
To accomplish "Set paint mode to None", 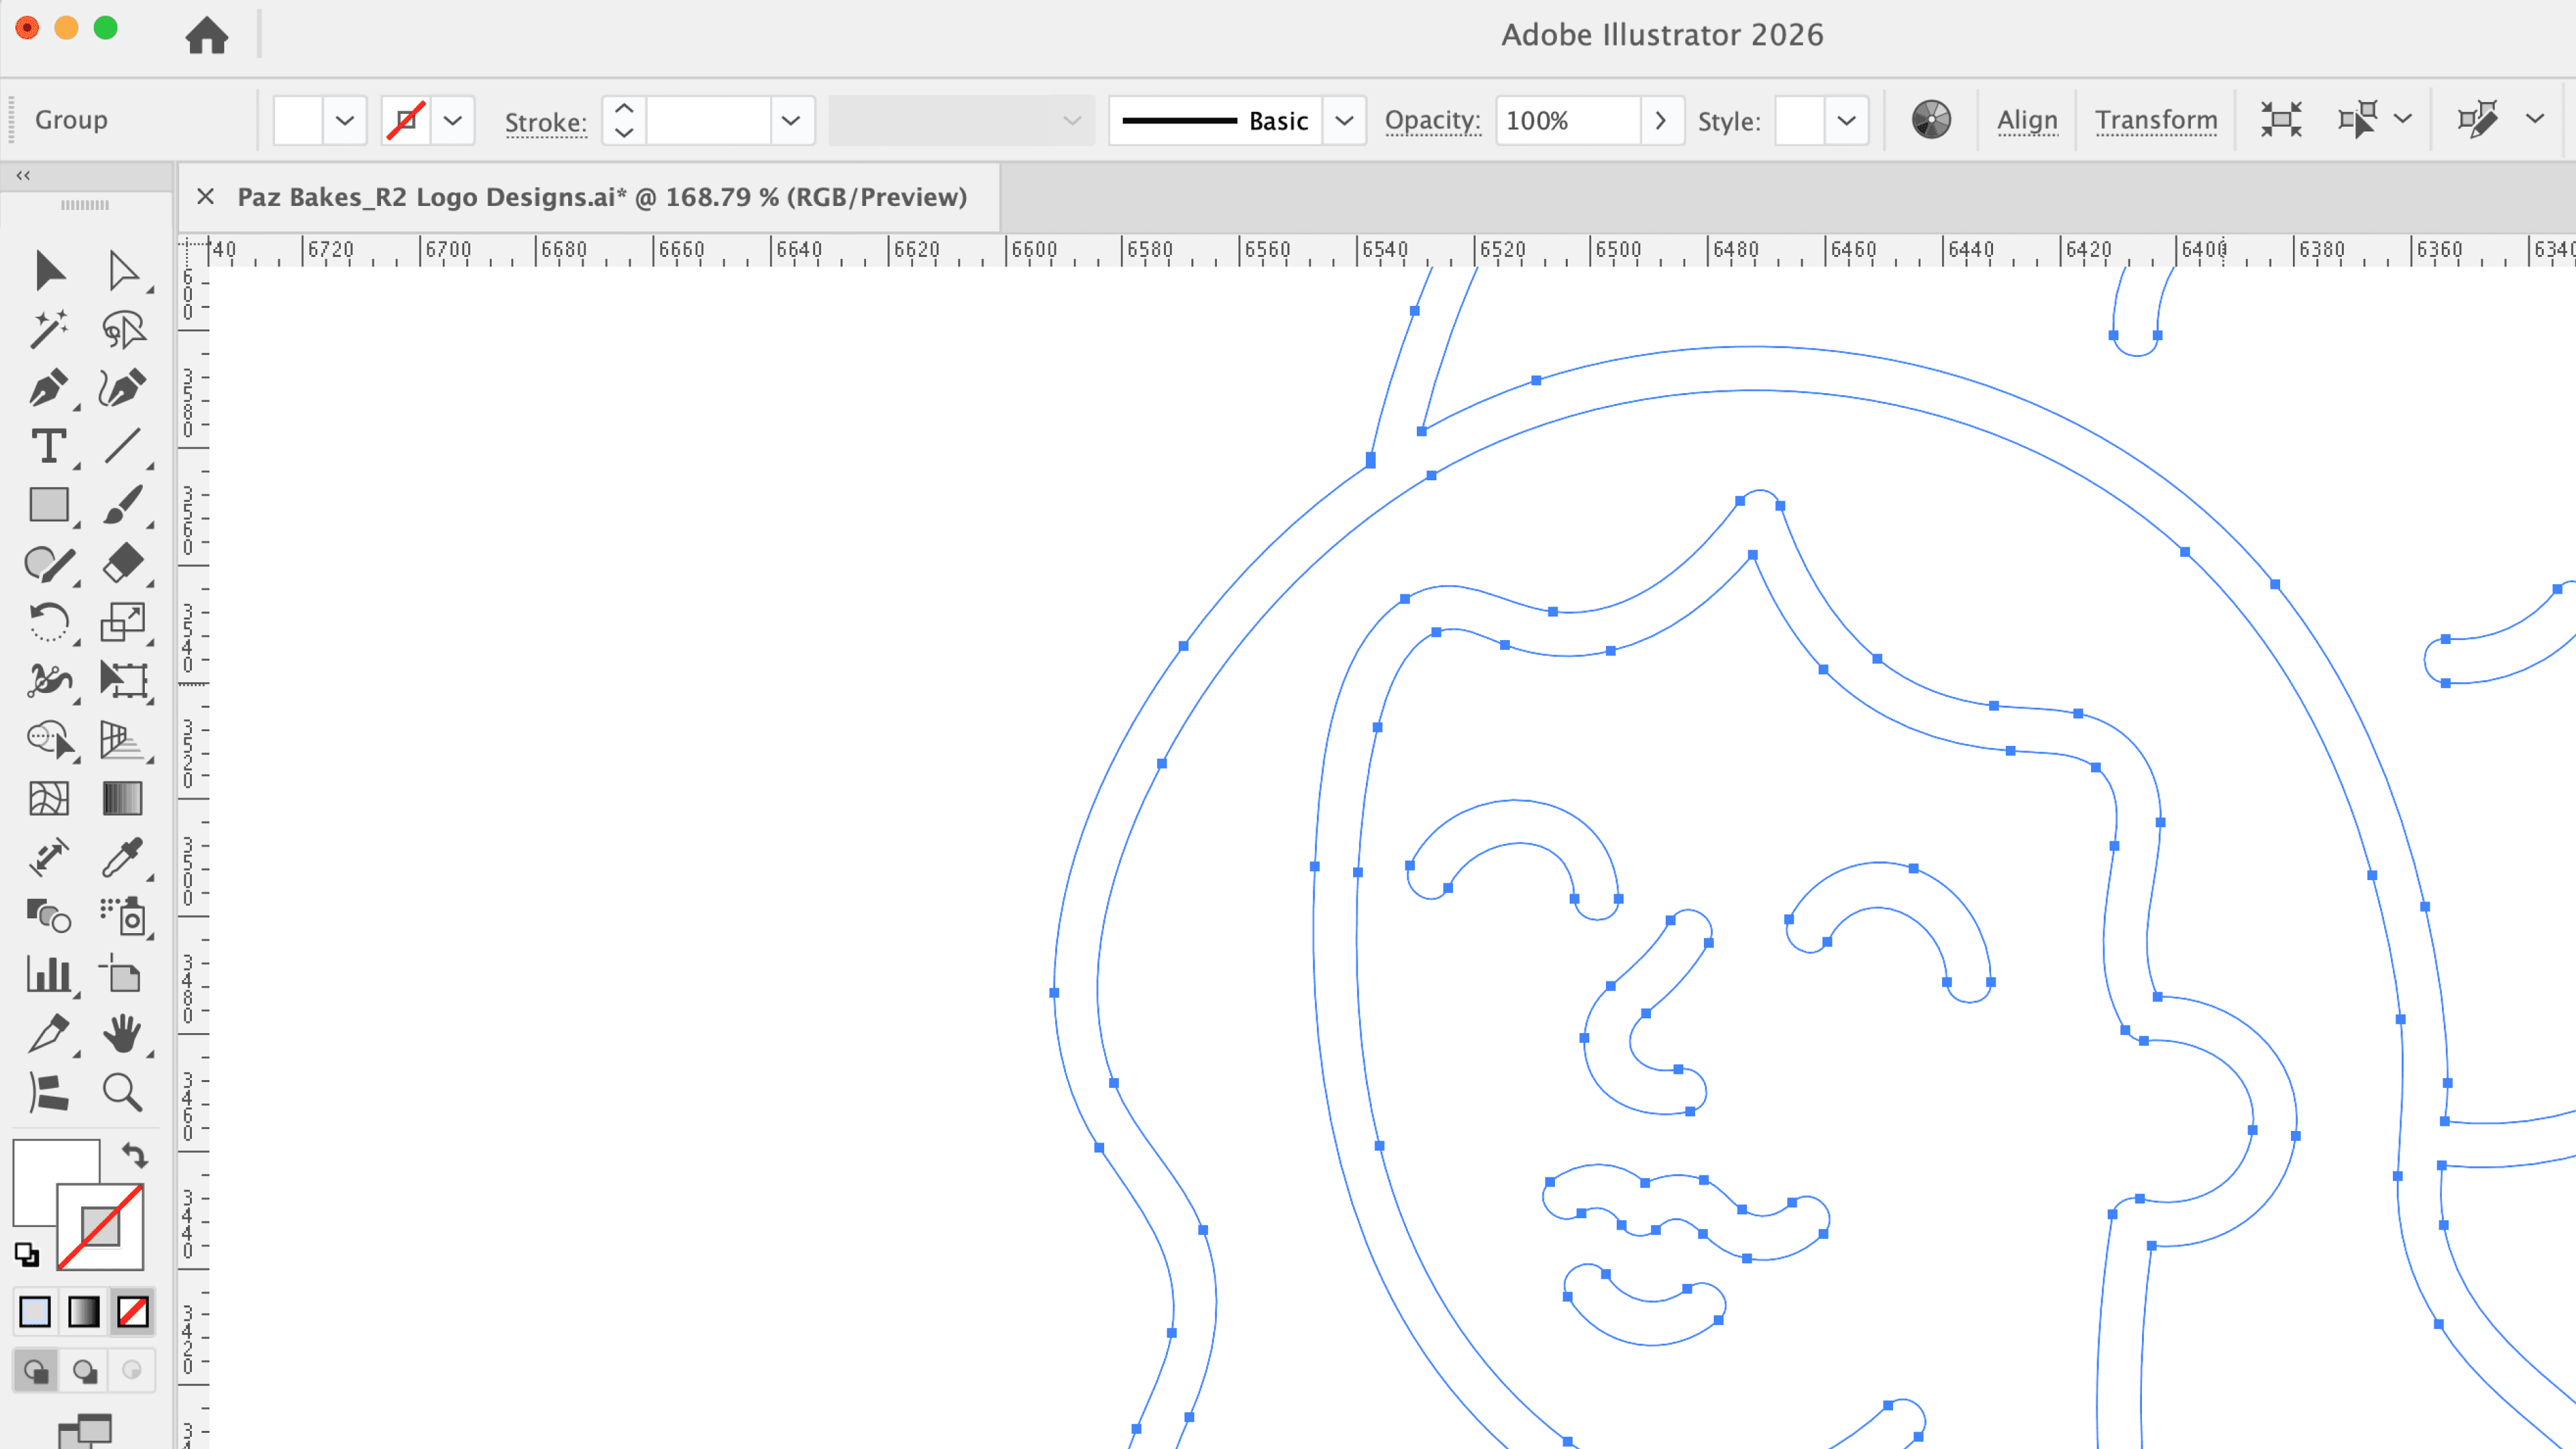I will click(132, 1311).
